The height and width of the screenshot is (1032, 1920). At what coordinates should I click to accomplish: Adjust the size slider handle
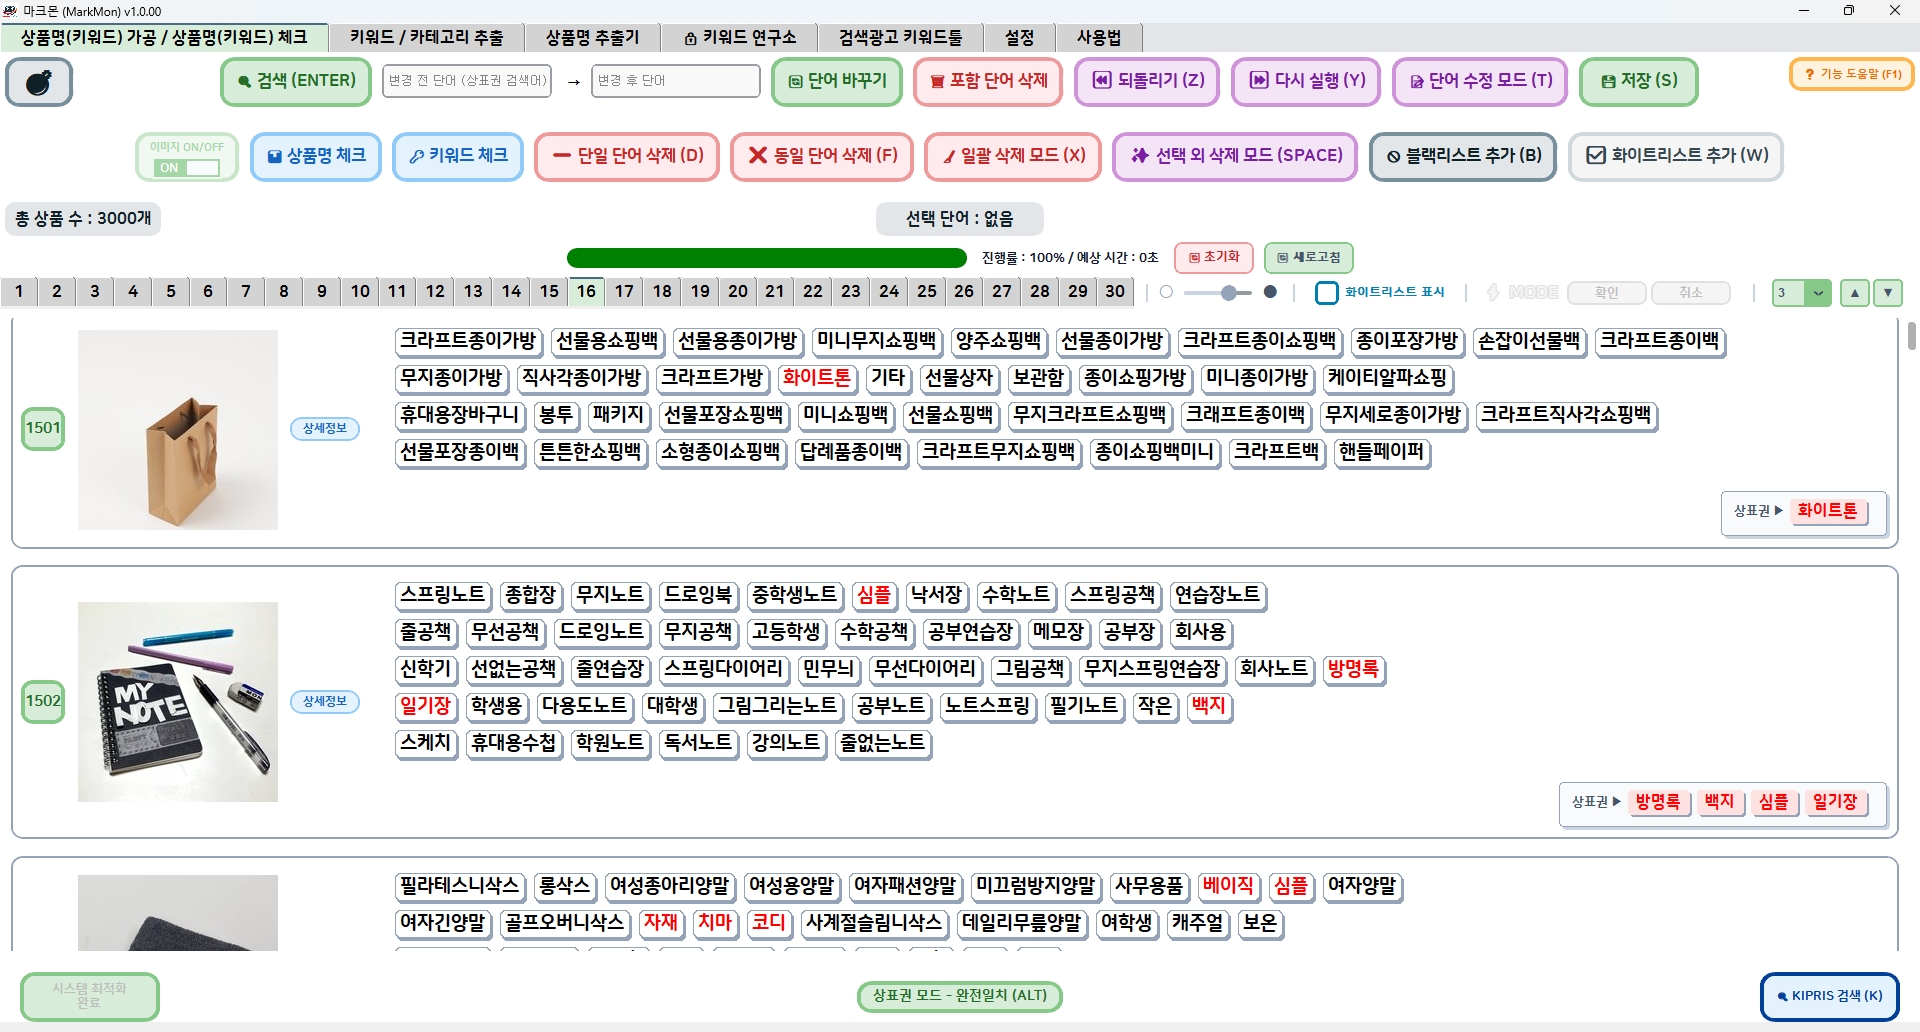click(x=1229, y=293)
